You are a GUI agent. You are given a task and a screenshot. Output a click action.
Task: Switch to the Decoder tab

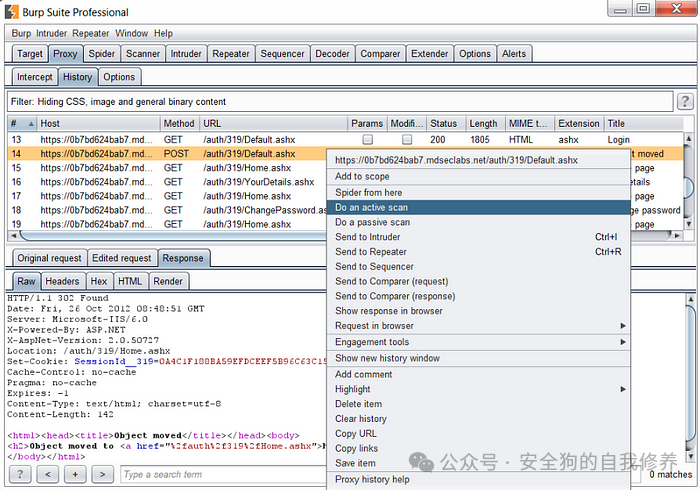(x=332, y=54)
